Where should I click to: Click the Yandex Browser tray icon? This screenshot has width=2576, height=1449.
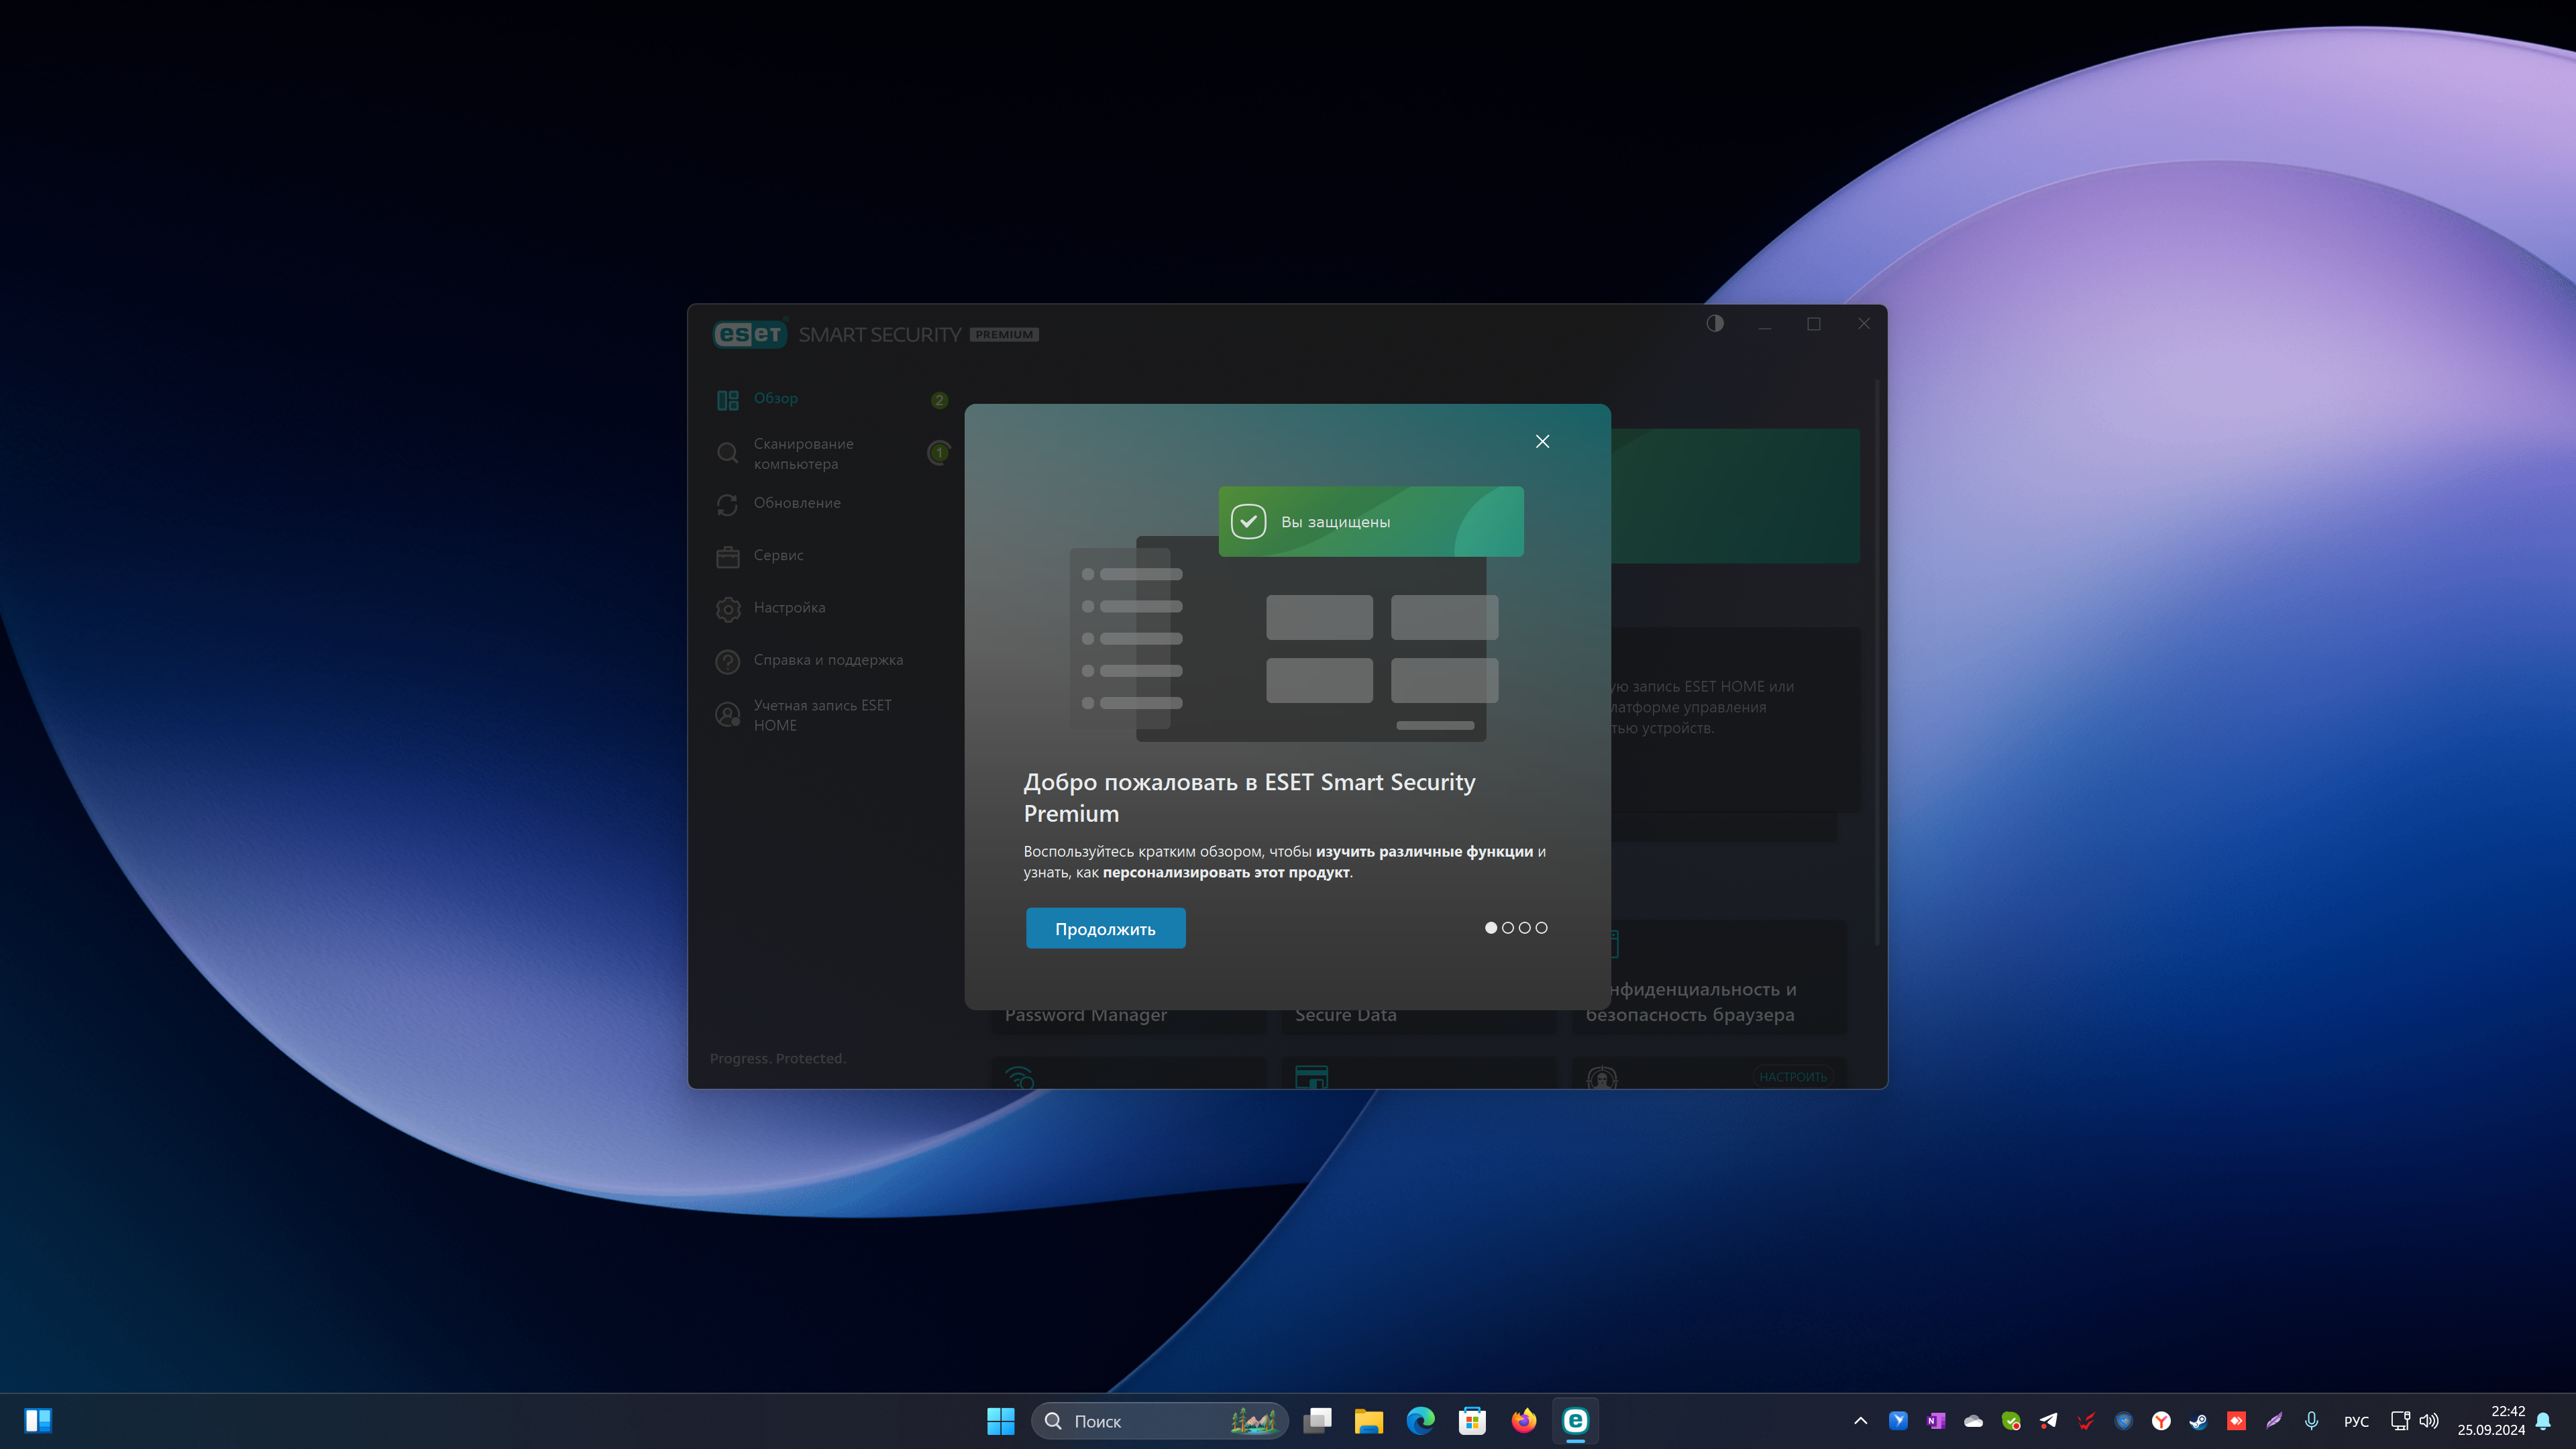[x=2161, y=1421]
